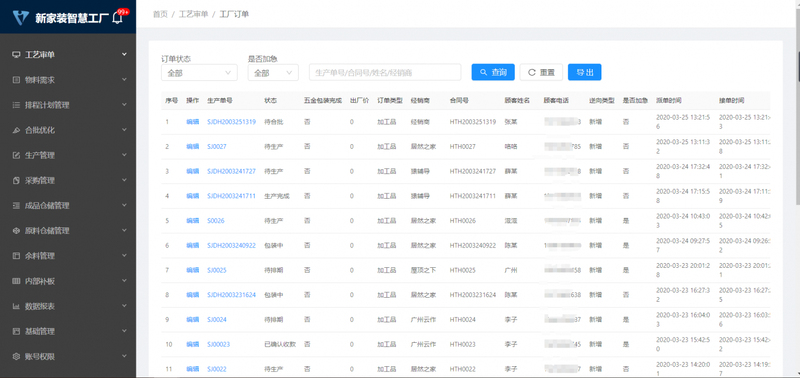The height and width of the screenshot is (378, 800).
Task: Open the 内部补板 menu item
Action: tap(68, 281)
